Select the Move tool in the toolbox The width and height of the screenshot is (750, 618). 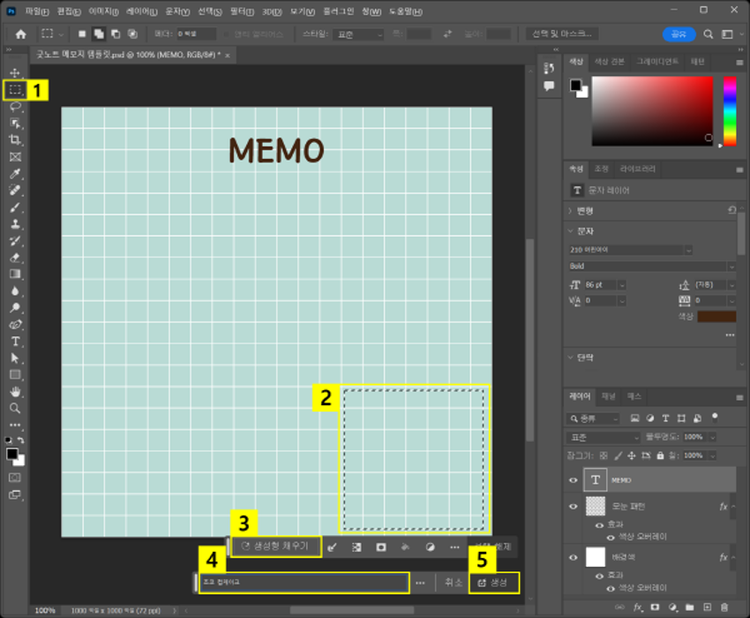pos(15,73)
